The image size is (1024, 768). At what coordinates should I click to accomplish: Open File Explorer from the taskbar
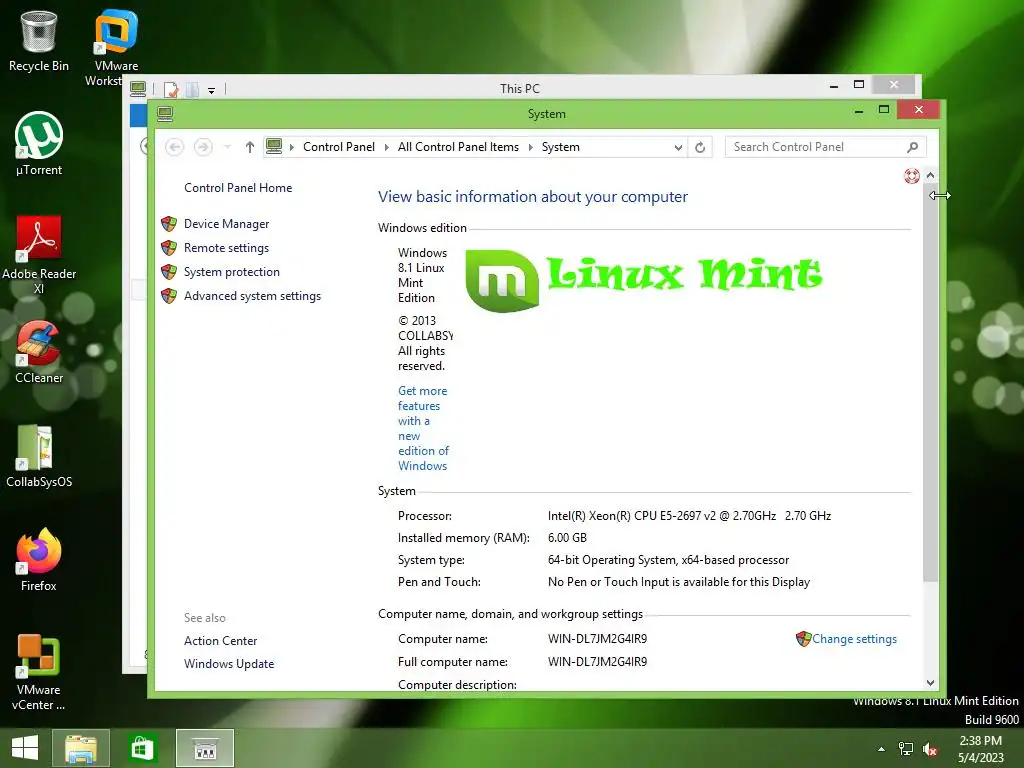80,748
